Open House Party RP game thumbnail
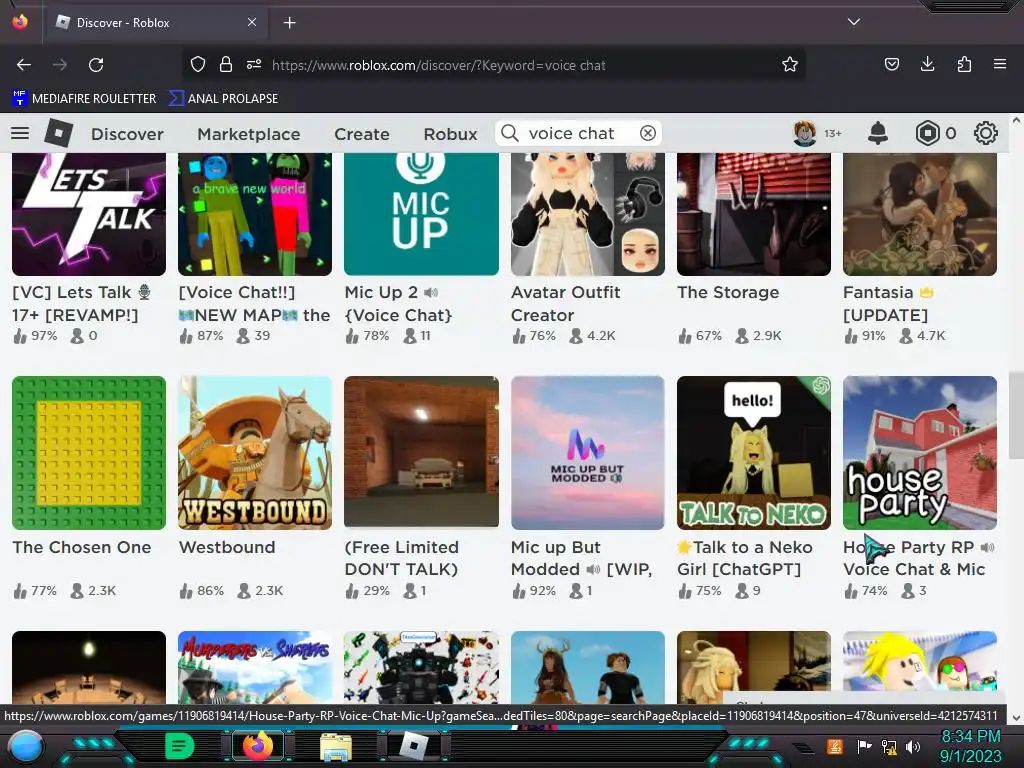 [x=920, y=453]
